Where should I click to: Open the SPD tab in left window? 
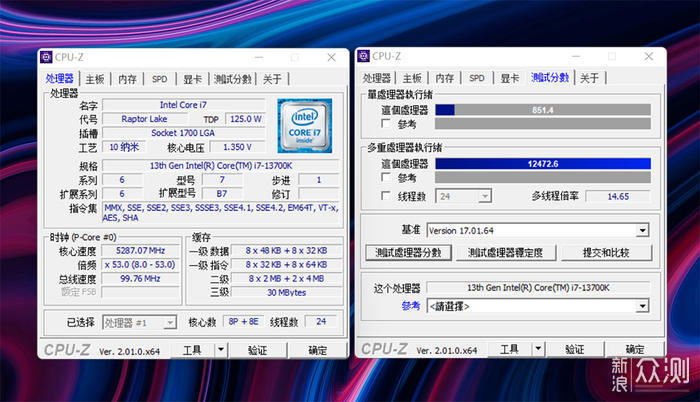click(x=159, y=80)
